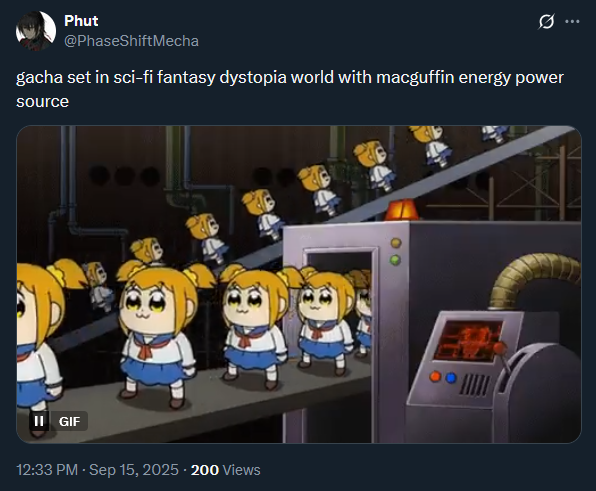Viewport: 596px width, 491px height.
Task: Open the @PhaseShiftMecha handle link
Action: [131, 41]
